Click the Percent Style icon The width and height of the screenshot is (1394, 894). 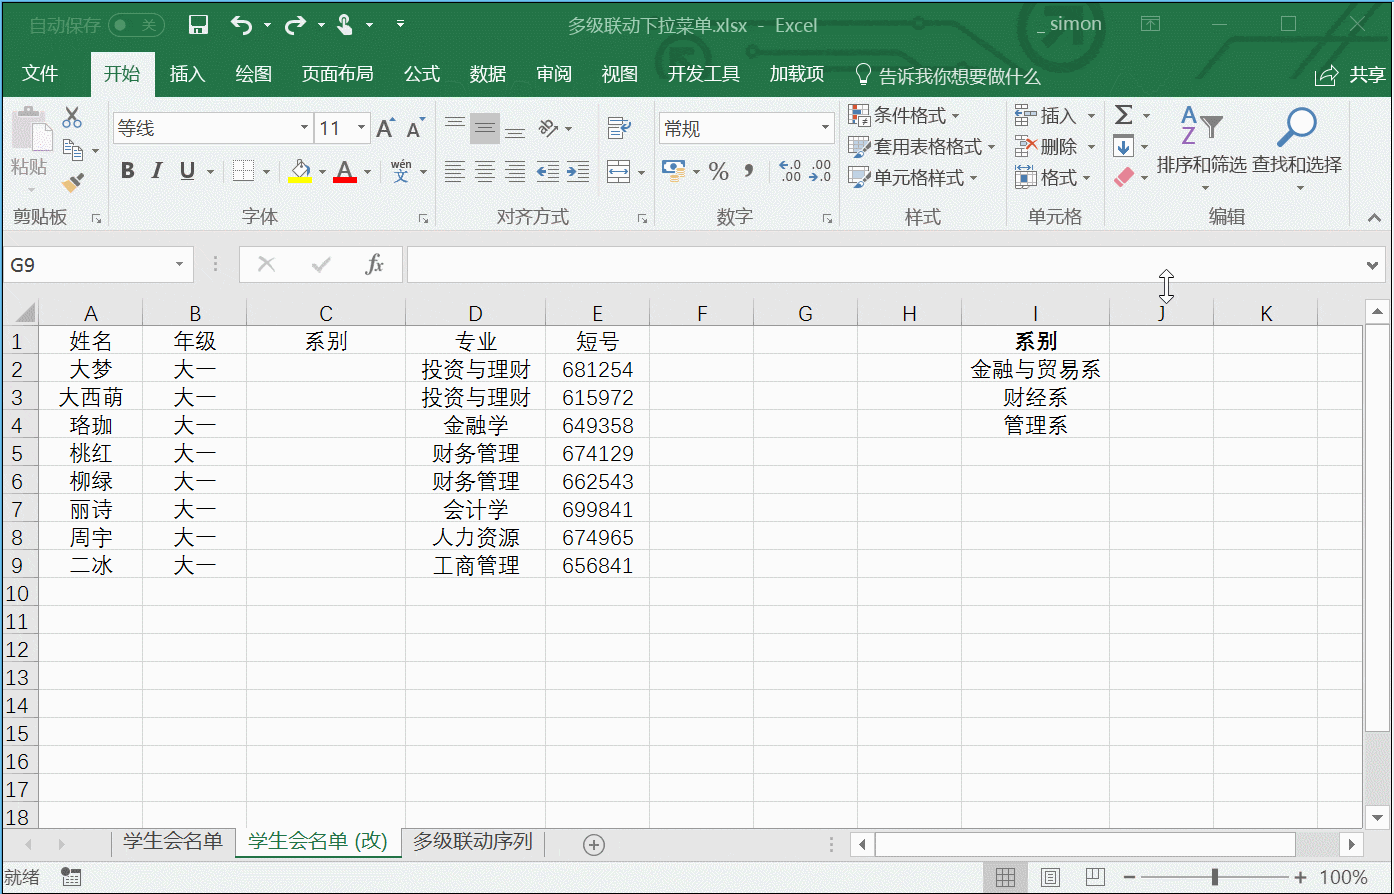click(x=718, y=172)
